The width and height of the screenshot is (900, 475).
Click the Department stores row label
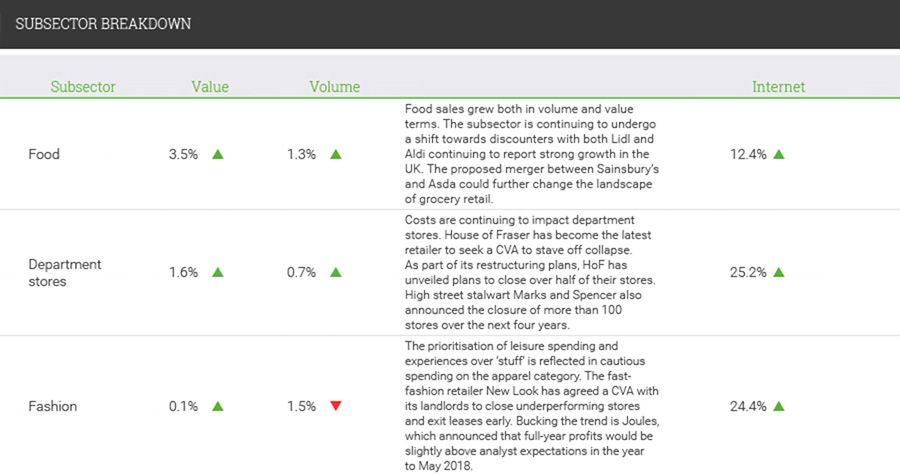pyautogui.click(x=65, y=272)
